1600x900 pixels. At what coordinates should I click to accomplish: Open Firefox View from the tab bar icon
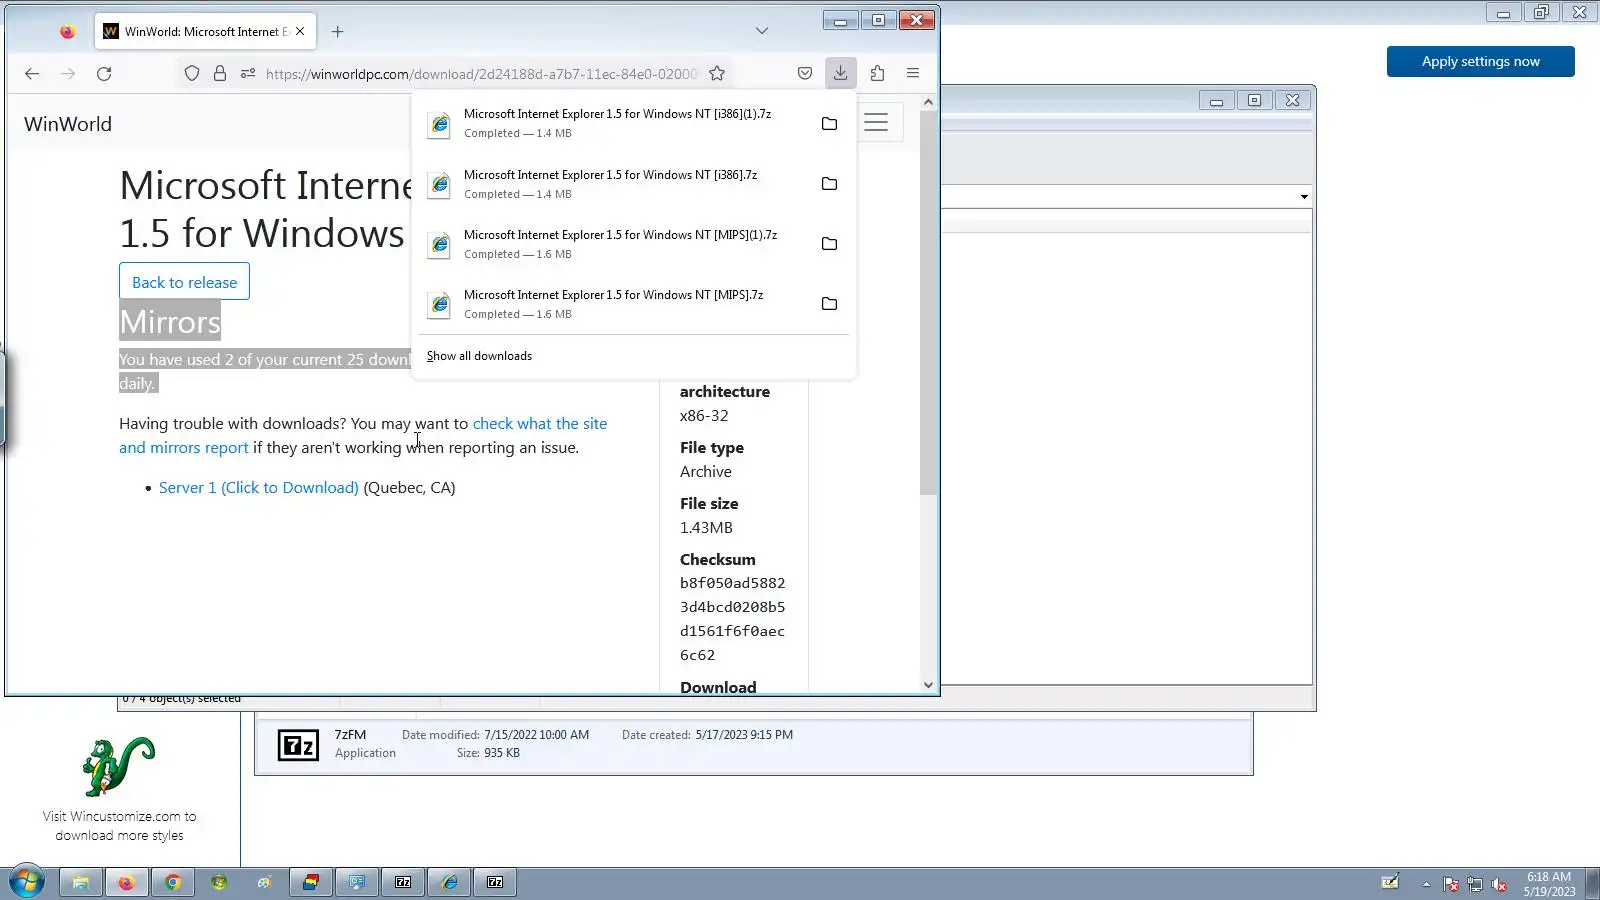coord(67,31)
